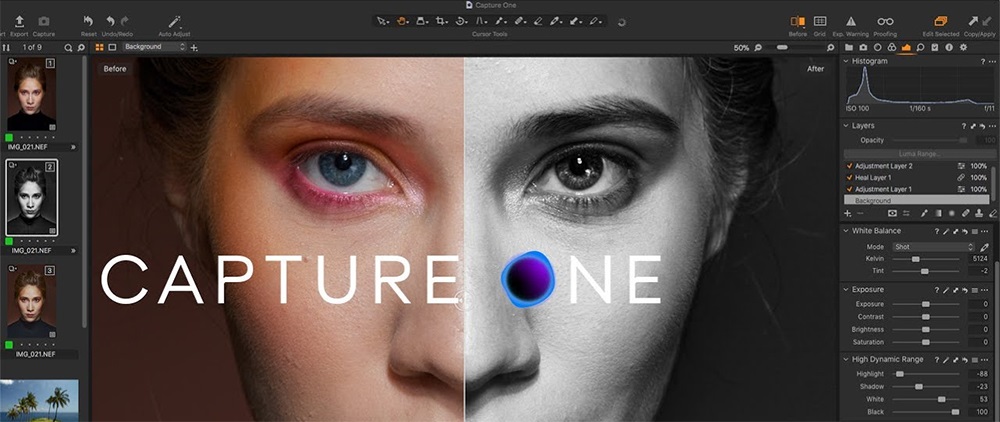Select the color portrait thumbnail numbered 3
This screenshot has width=1000, height=422.
pos(31,302)
